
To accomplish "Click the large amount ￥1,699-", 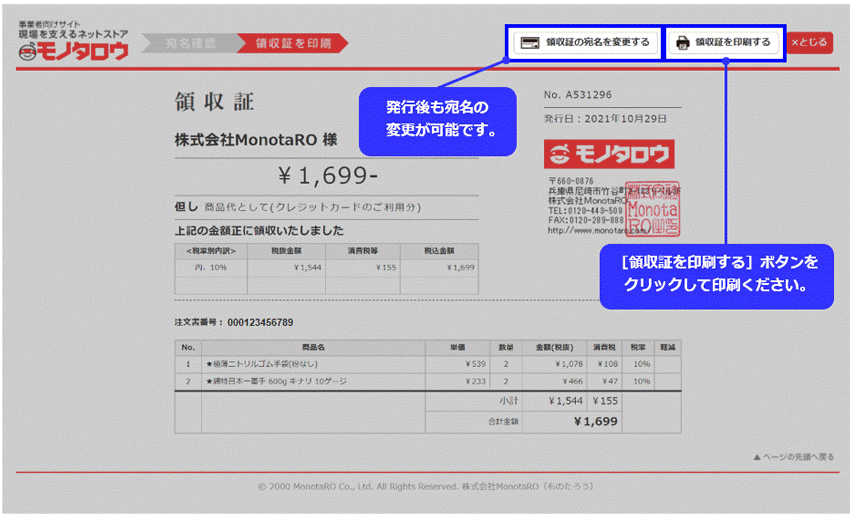I will click(x=327, y=176).
